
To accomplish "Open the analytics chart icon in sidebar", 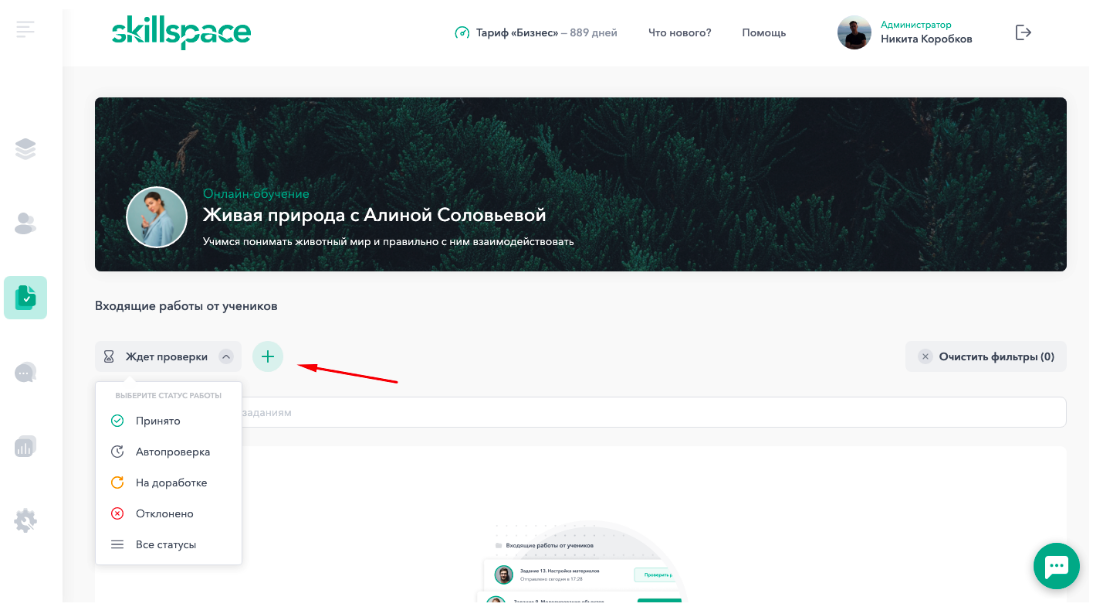I will pyautogui.click(x=25, y=446).
